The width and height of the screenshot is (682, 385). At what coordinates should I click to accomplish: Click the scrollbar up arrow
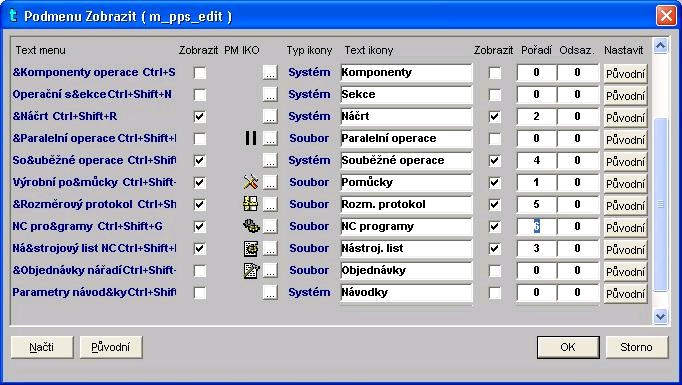pos(660,46)
